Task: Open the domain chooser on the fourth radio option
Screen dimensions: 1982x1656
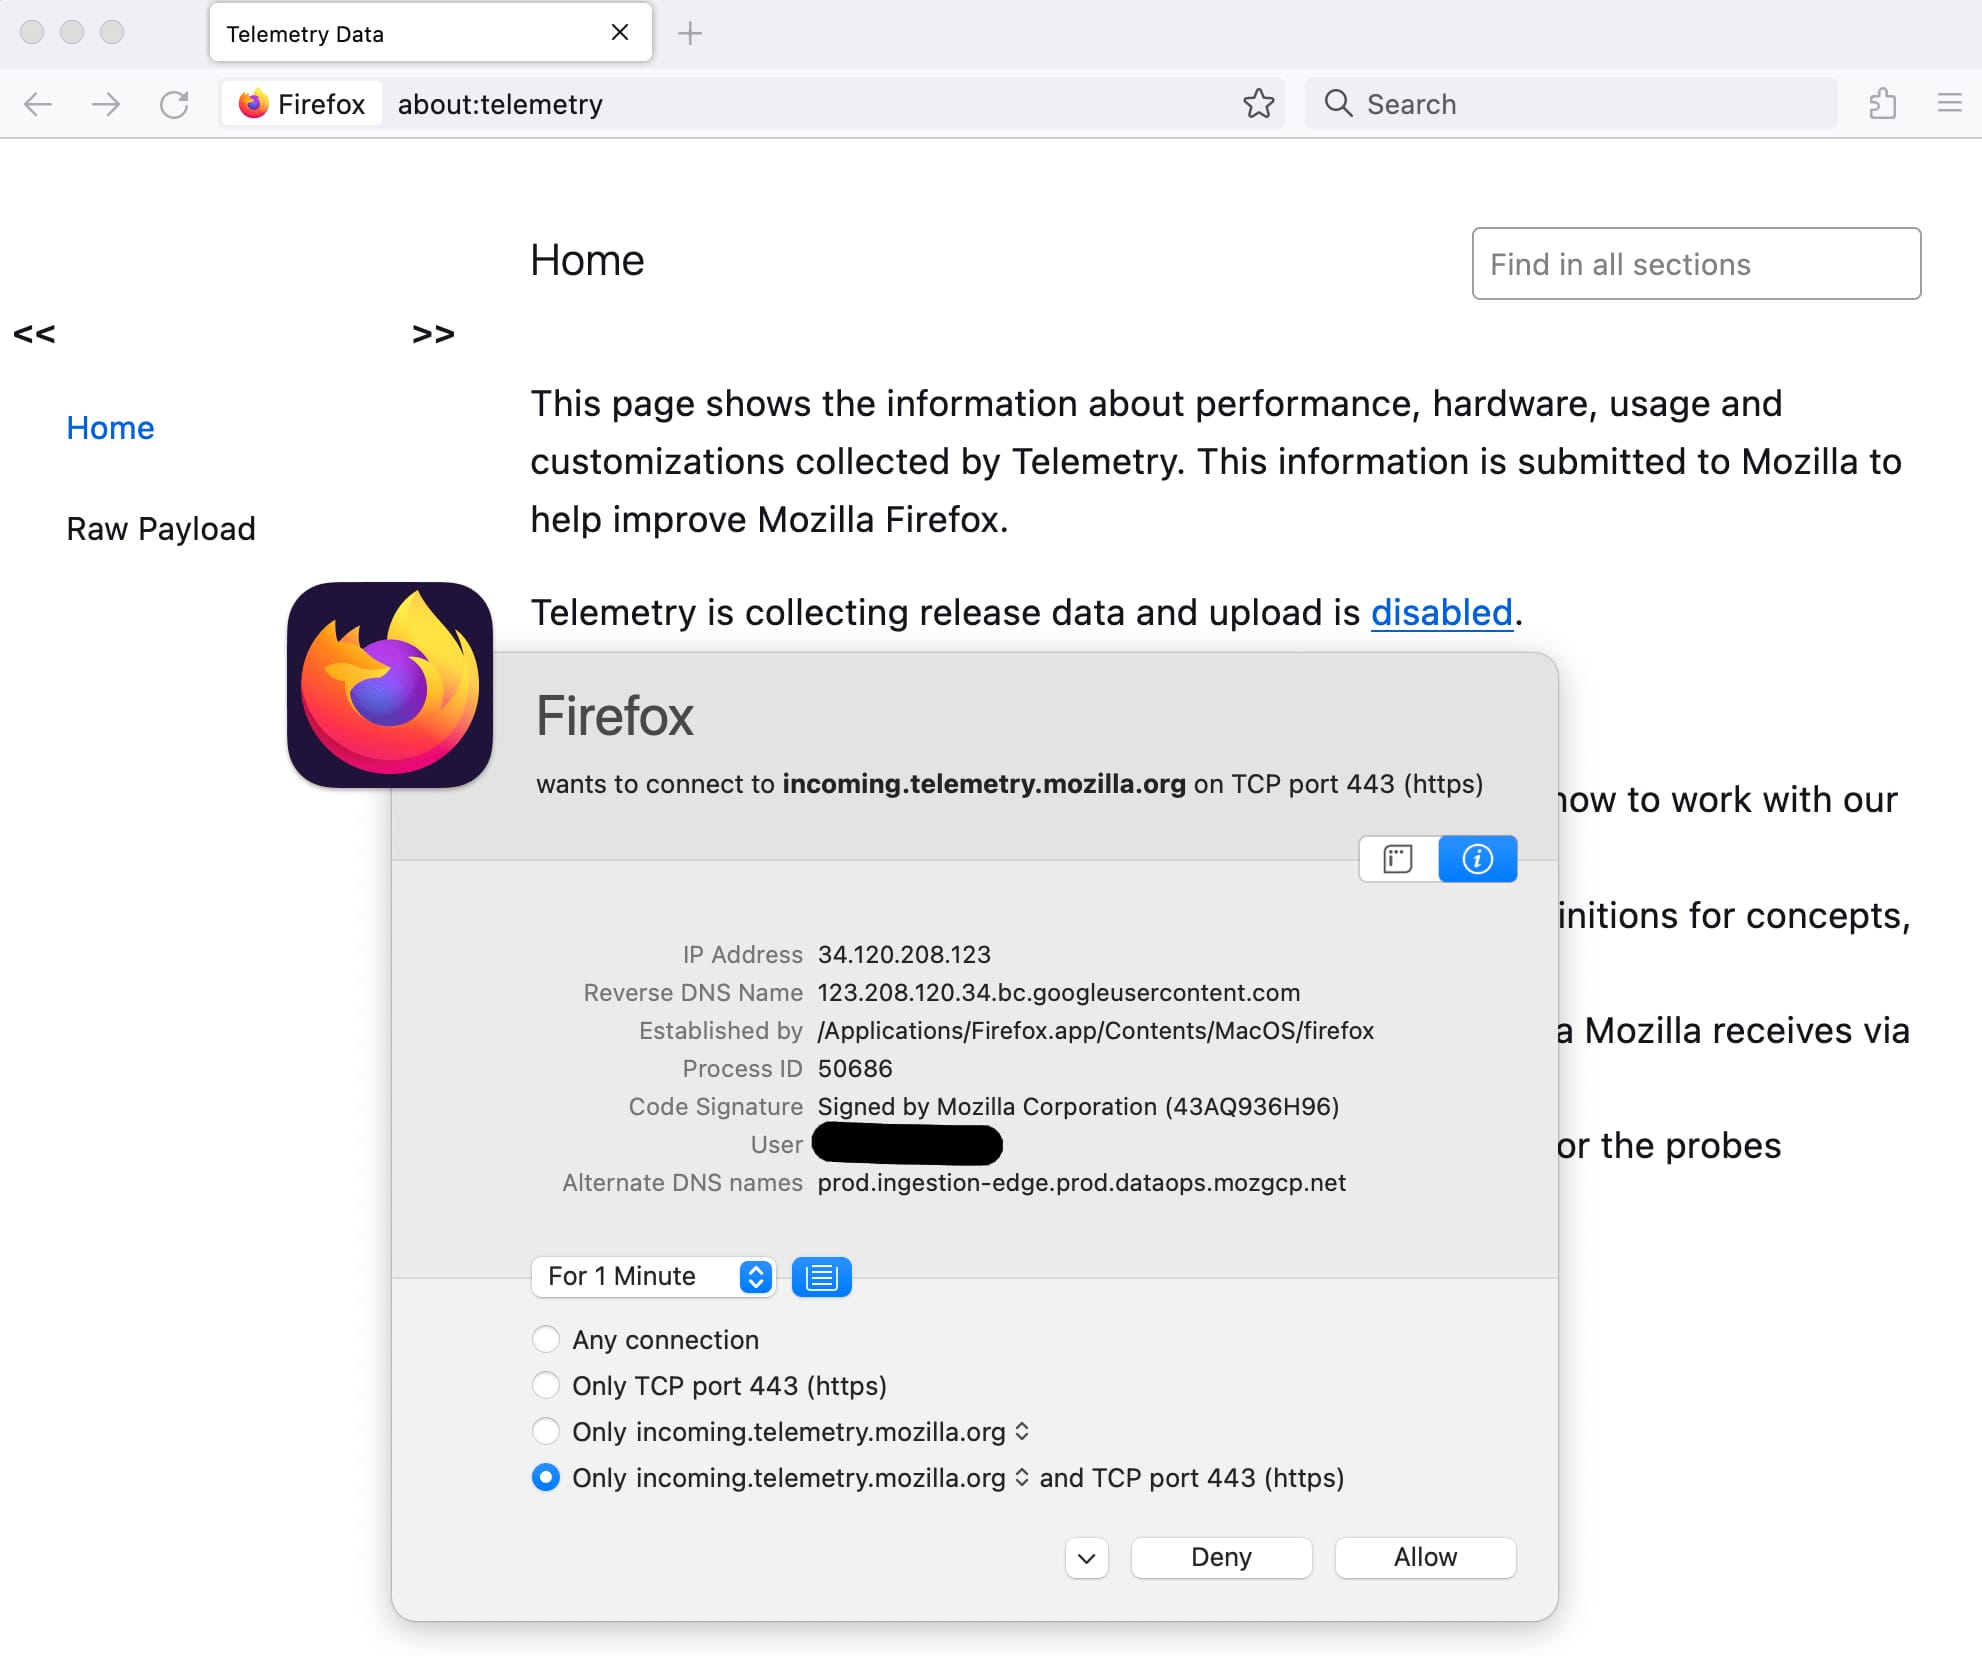Action: (x=1022, y=1477)
